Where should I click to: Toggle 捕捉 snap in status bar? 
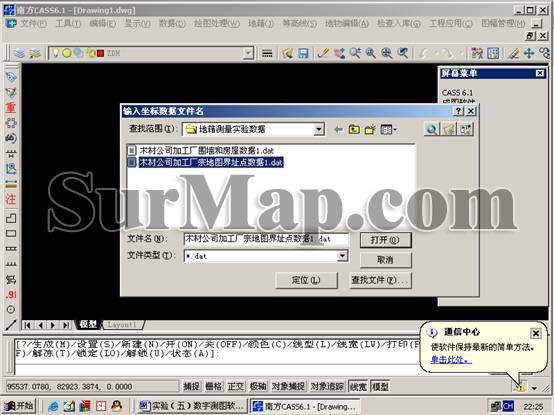tap(191, 386)
